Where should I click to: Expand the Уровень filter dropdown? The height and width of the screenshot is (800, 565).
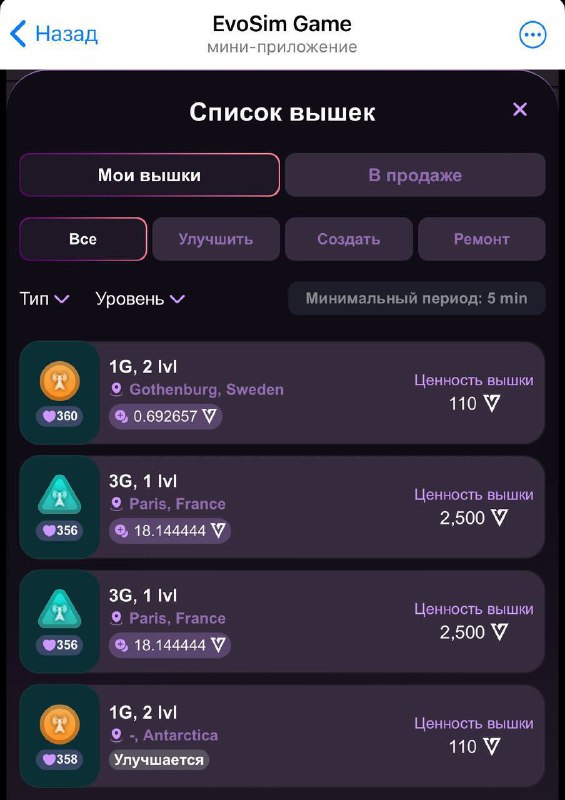[140, 298]
